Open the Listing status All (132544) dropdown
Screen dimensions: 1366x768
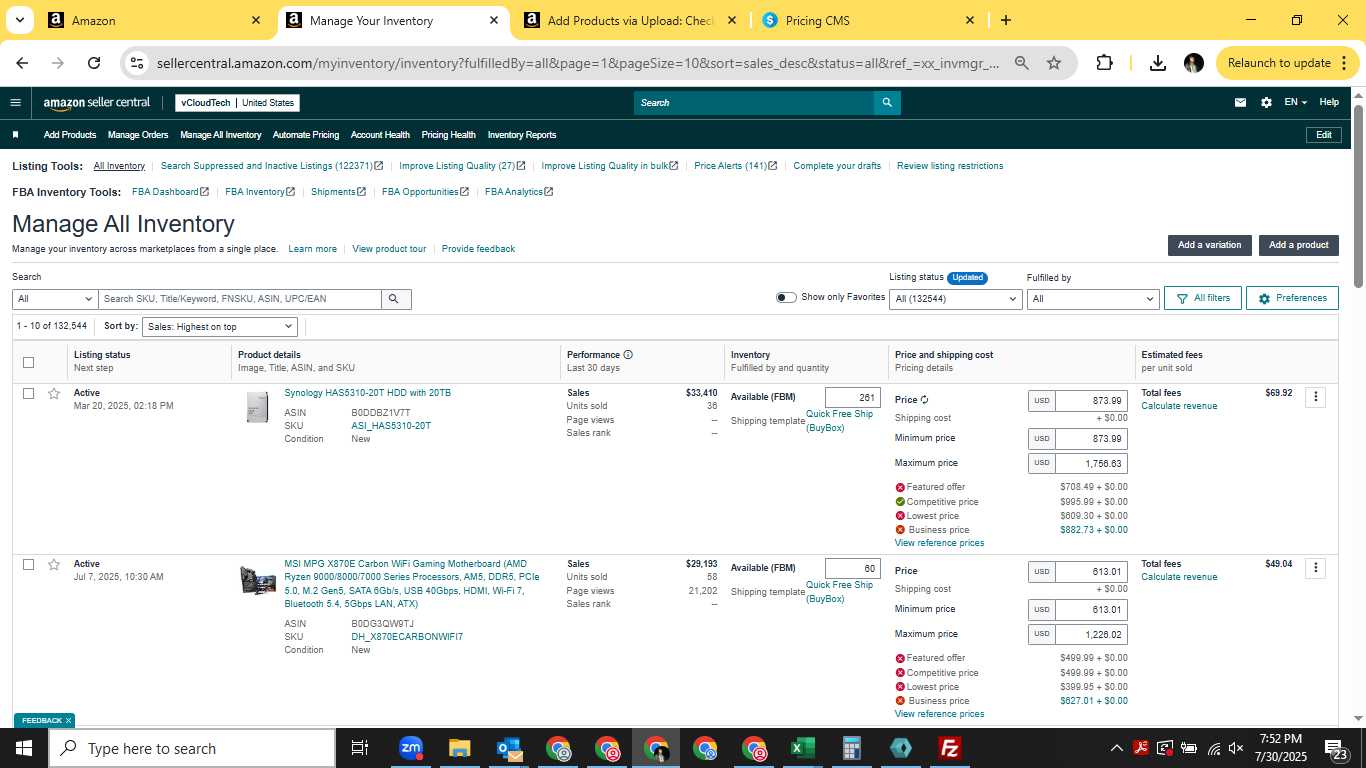955,299
